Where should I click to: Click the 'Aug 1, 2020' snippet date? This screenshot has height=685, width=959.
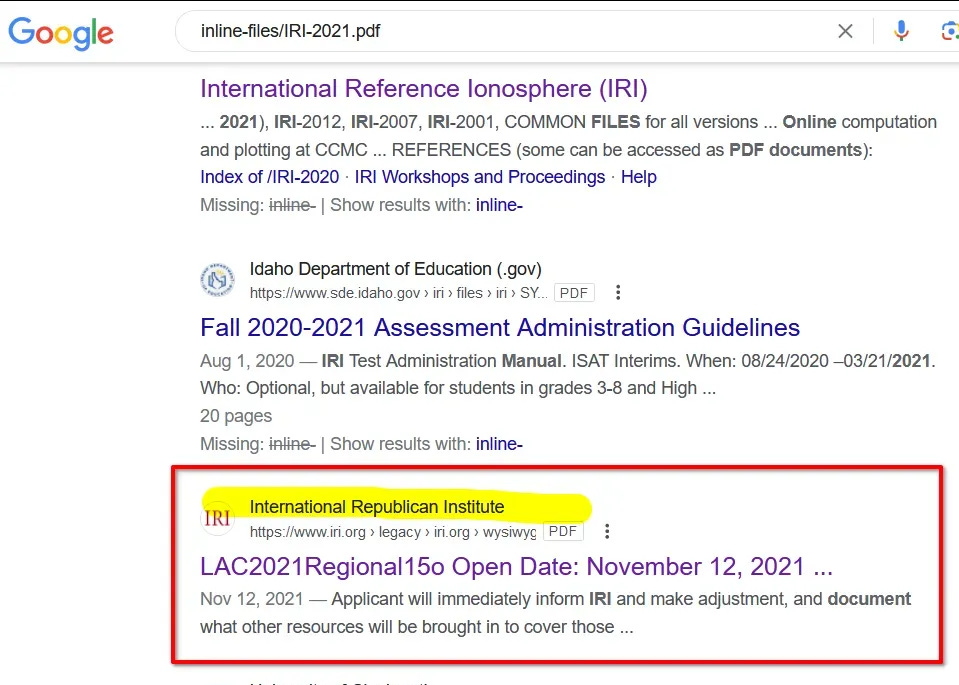(247, 361)
